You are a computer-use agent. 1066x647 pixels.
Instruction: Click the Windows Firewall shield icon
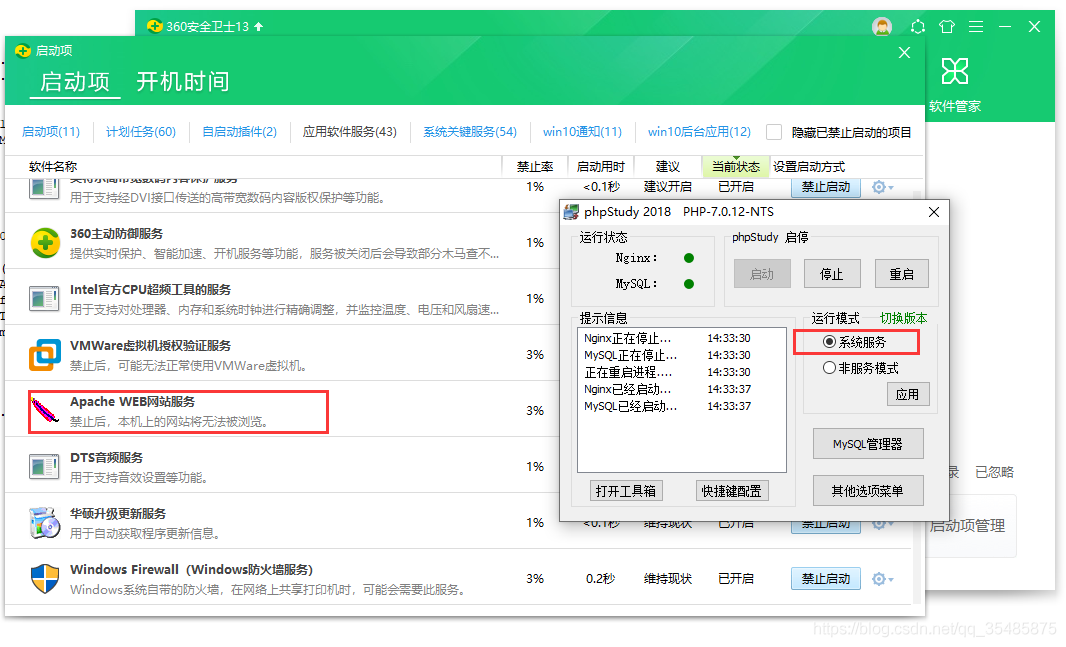coord(45,578)
